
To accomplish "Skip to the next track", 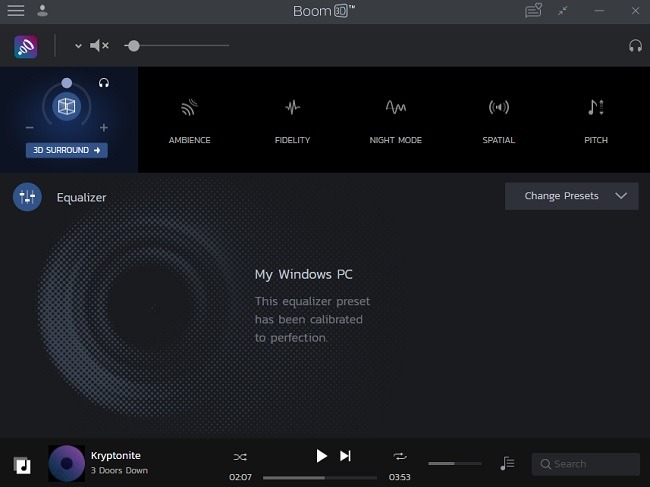I will [x=345, y=456].
